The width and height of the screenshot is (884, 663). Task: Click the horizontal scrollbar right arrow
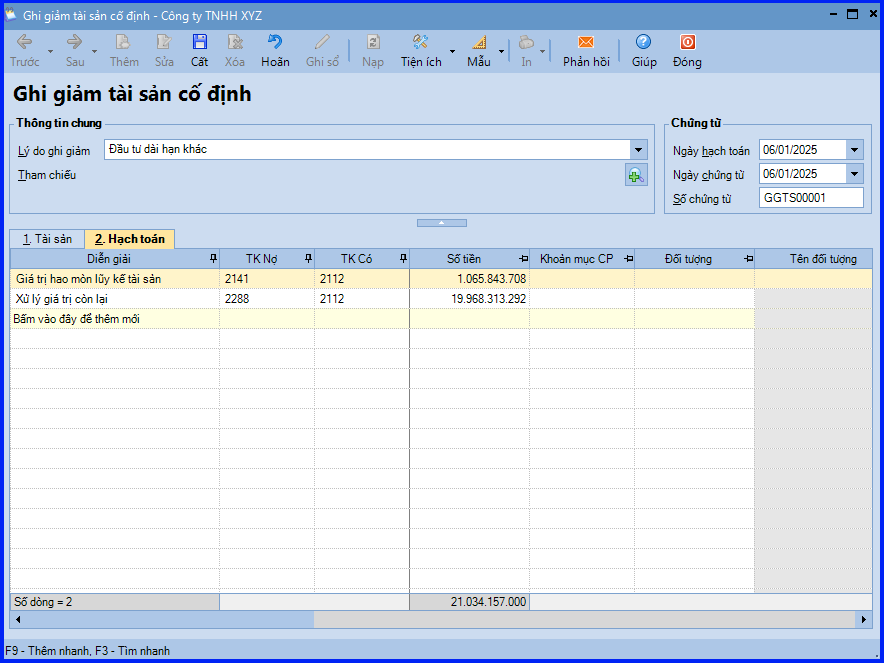(865, 620)
